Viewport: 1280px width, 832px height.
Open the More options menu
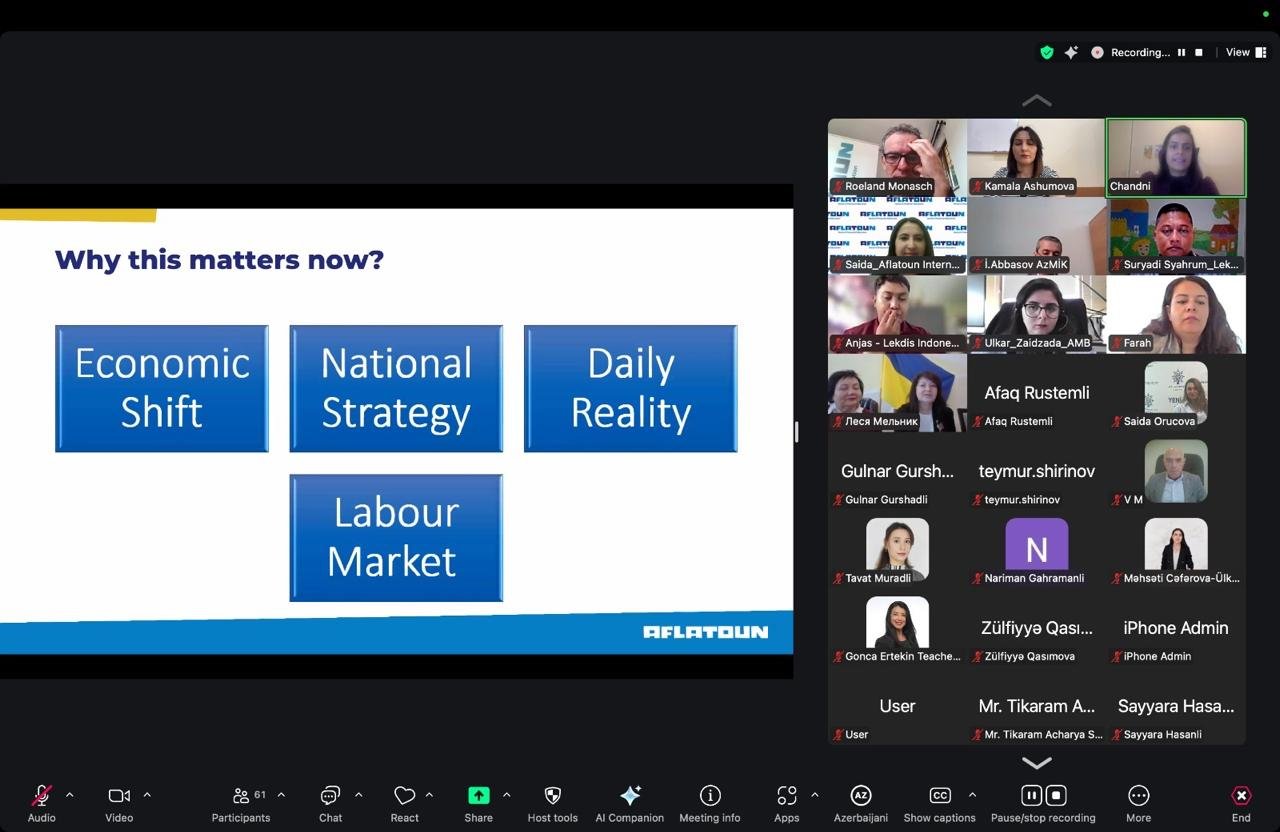click(x=1138, y=796)
